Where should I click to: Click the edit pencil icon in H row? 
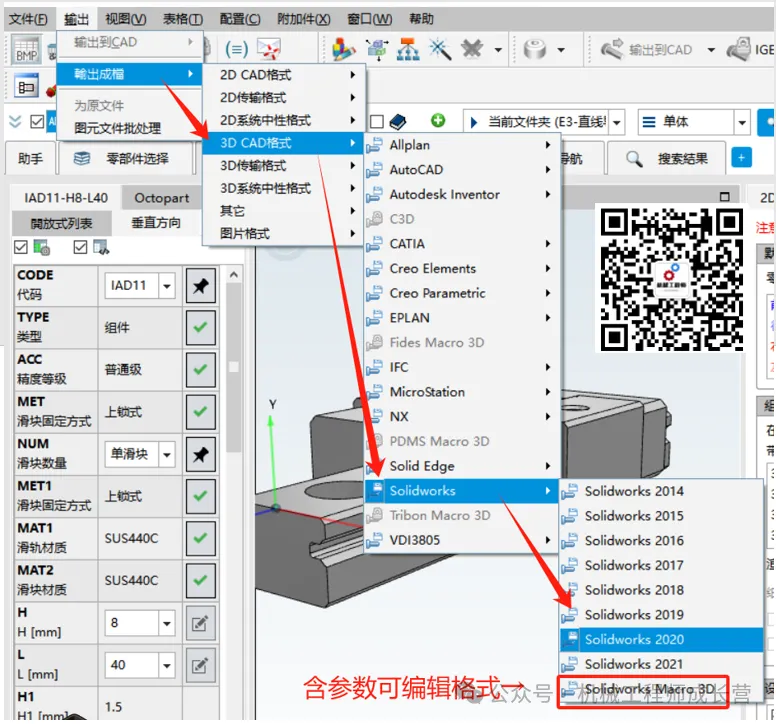click(x=200, y=623)
